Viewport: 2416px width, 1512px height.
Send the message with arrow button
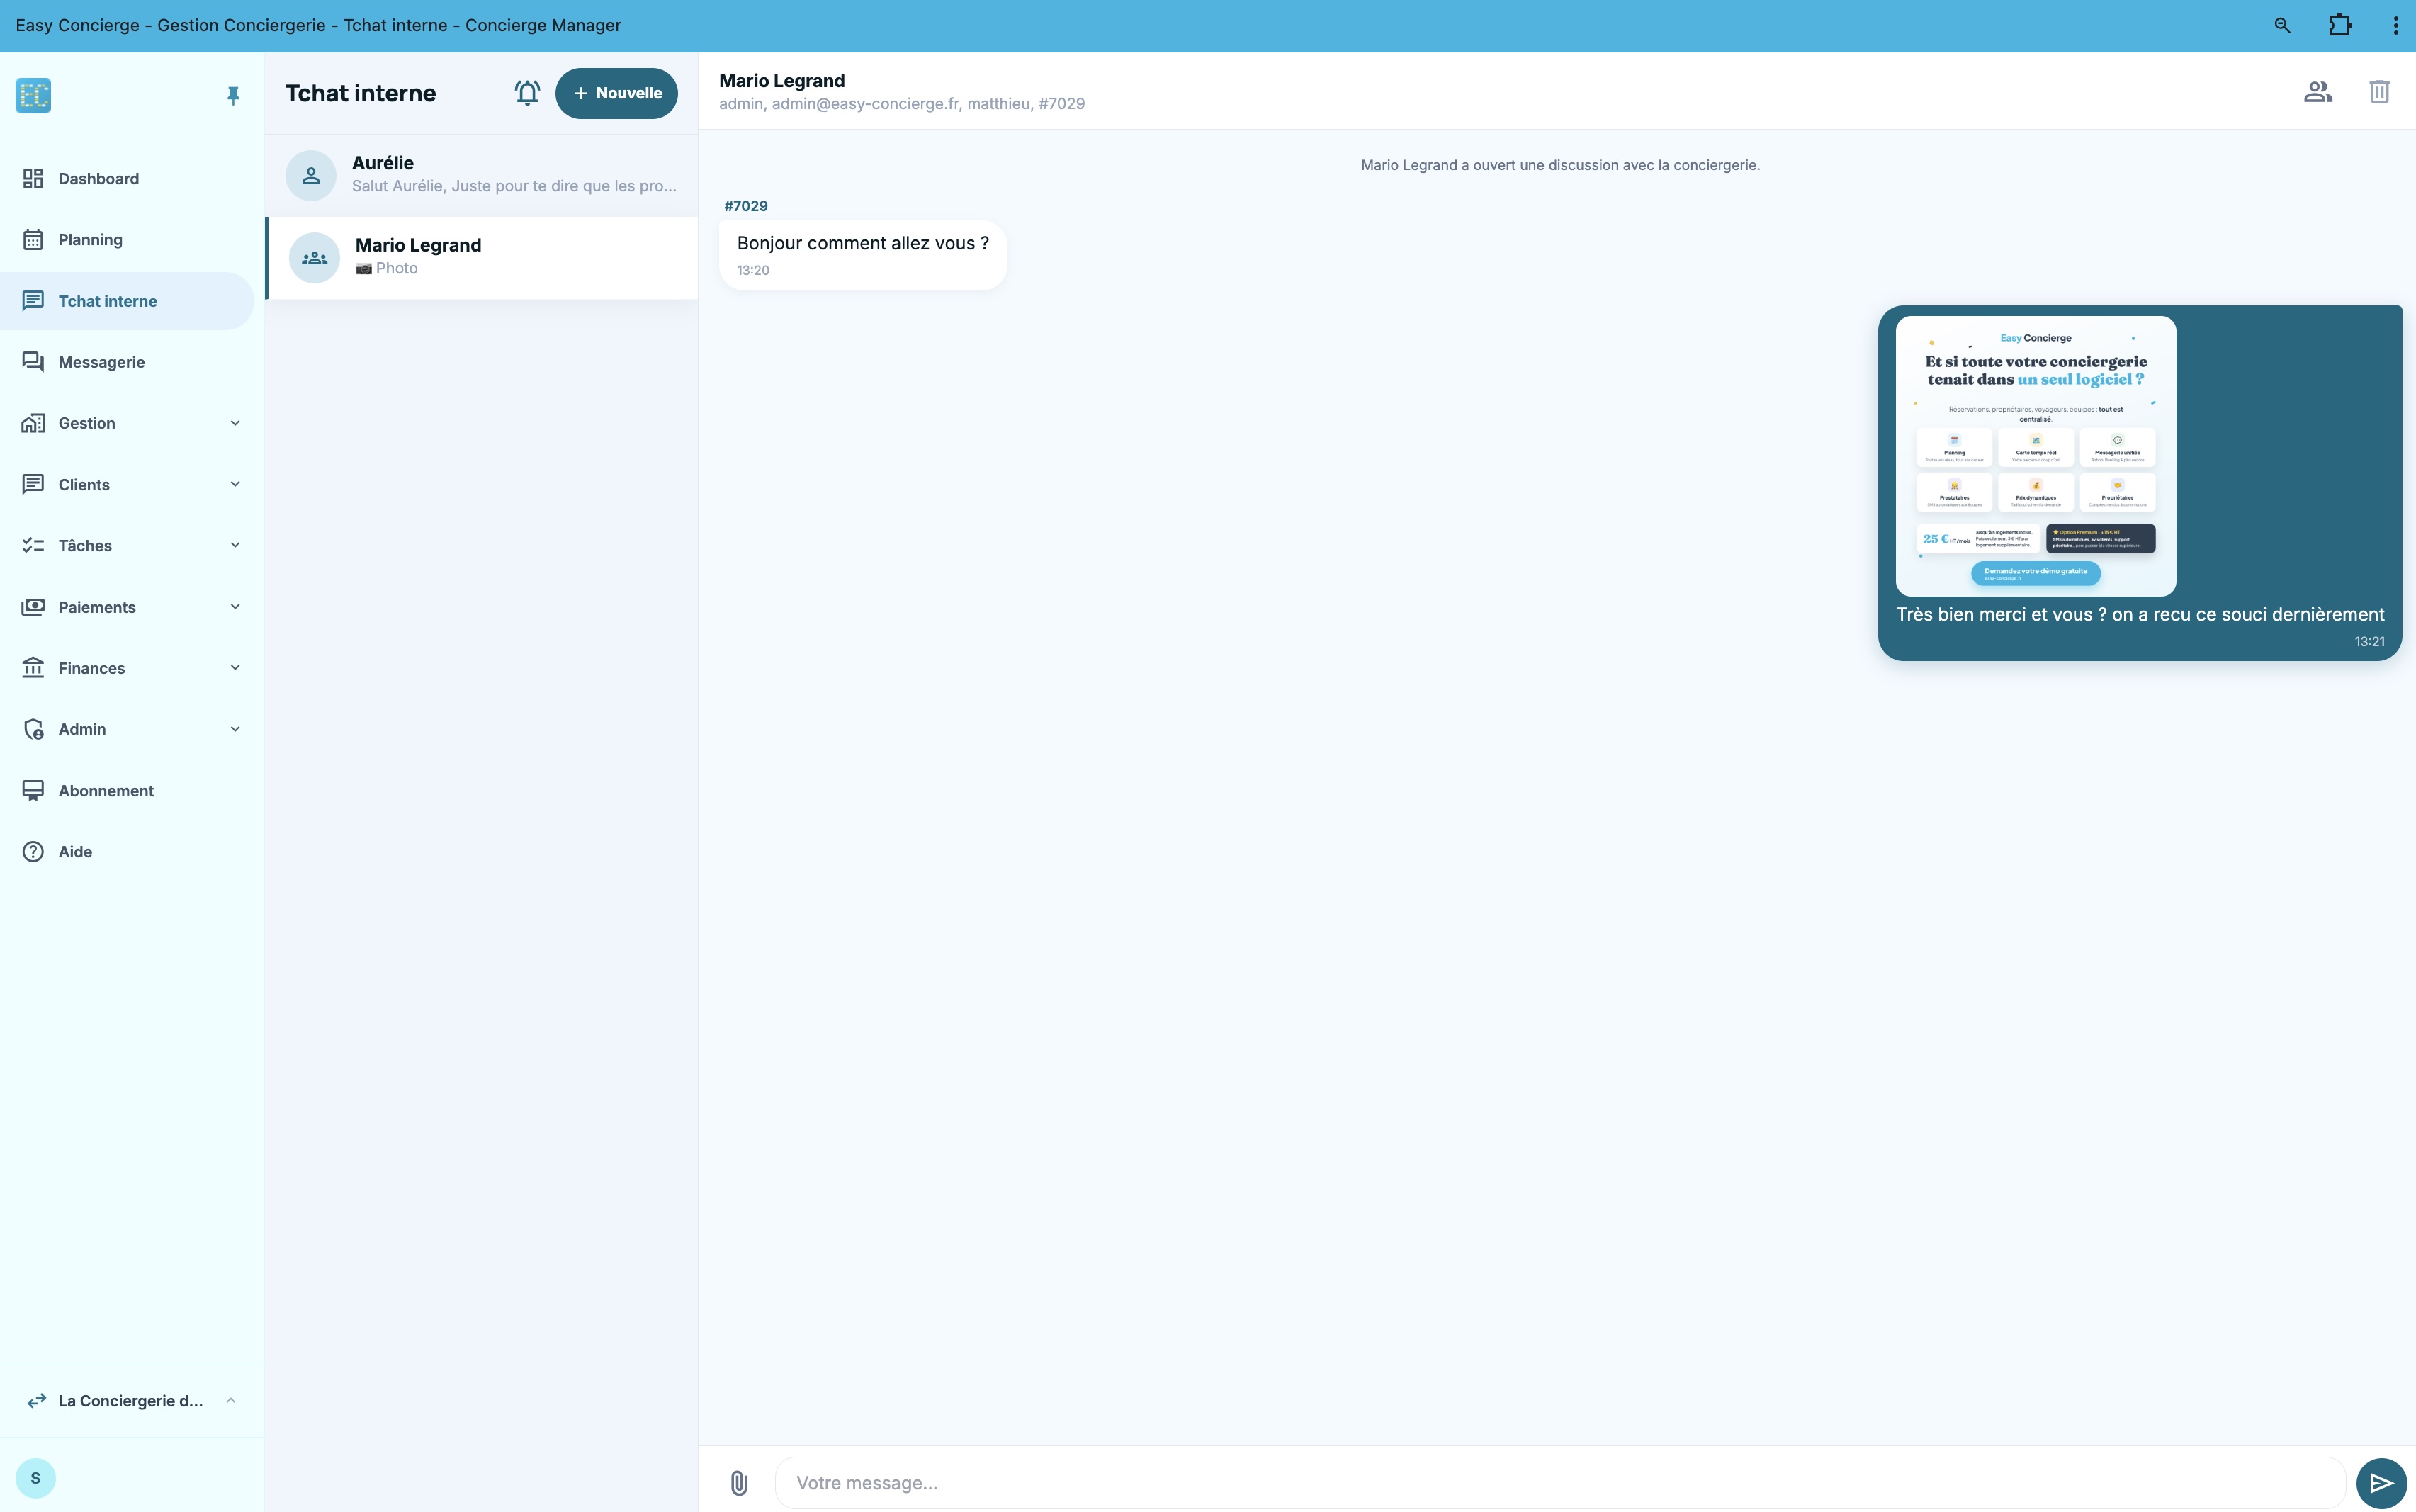point(2381,1483)
